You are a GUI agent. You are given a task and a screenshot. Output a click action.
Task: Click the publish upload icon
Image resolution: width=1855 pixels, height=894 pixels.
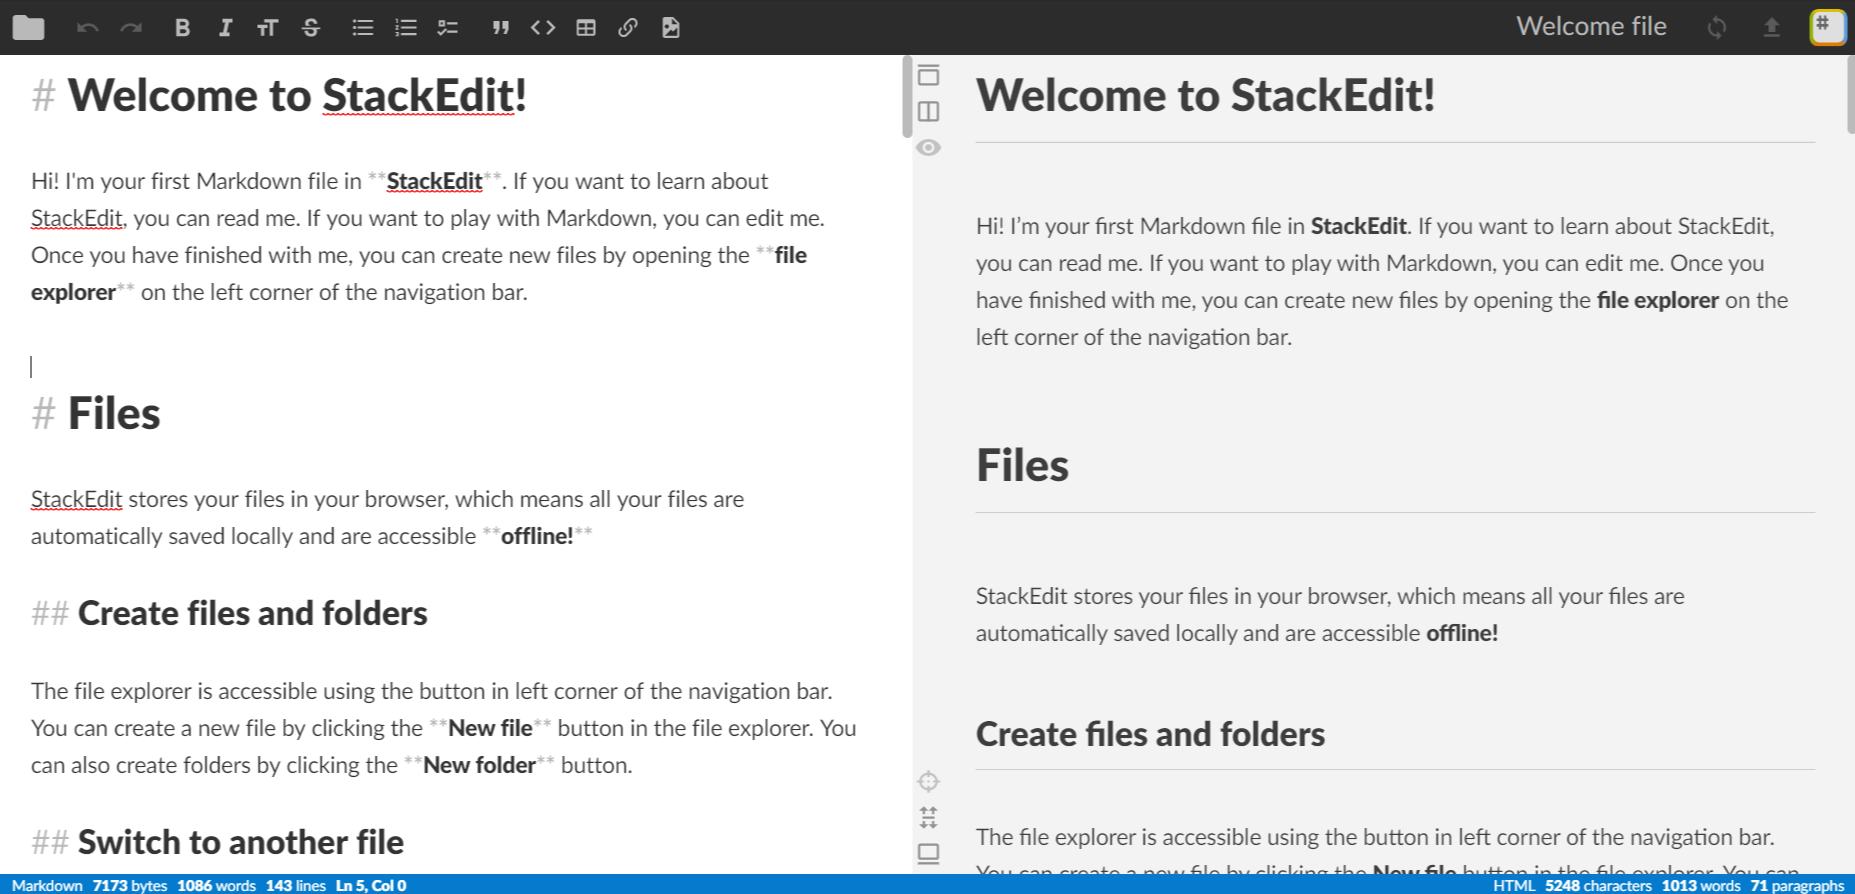pyautogui.click(x=1771, y=27)
